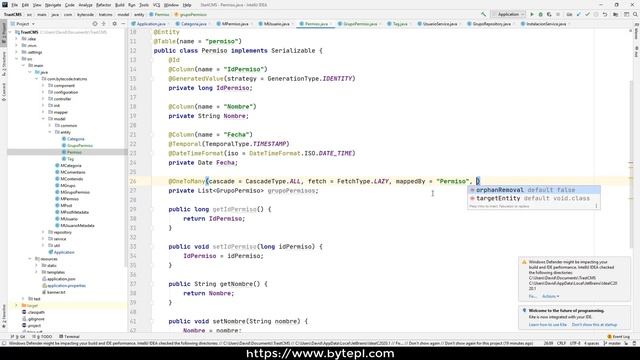Click the VCS update project icon
The height and width of the screenshot is (360, 640).
[x=578, y=14]
